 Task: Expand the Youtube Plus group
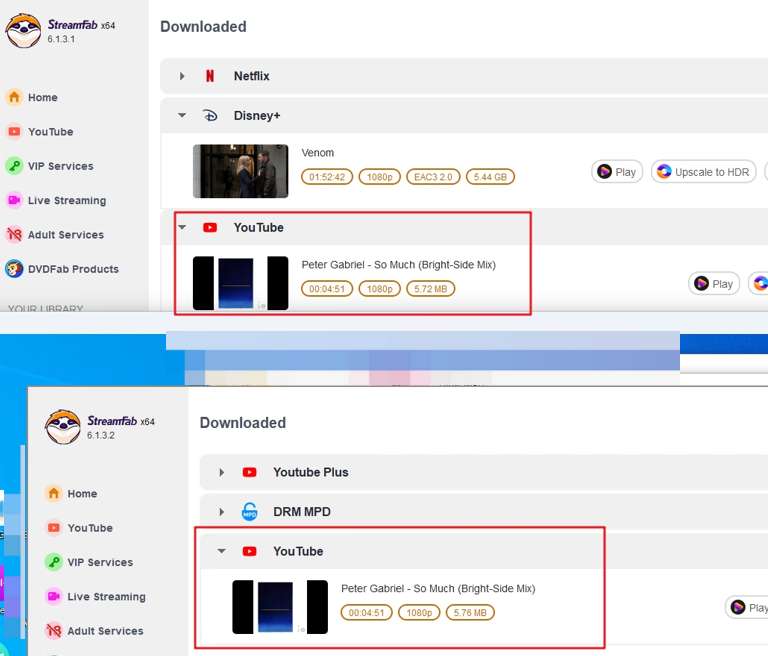click(221, 472)
